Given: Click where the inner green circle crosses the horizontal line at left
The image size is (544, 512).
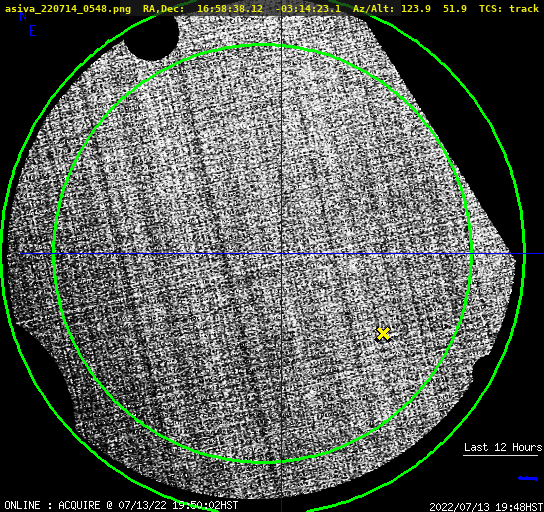Looking at the screenshot, I should coord(54,254).
